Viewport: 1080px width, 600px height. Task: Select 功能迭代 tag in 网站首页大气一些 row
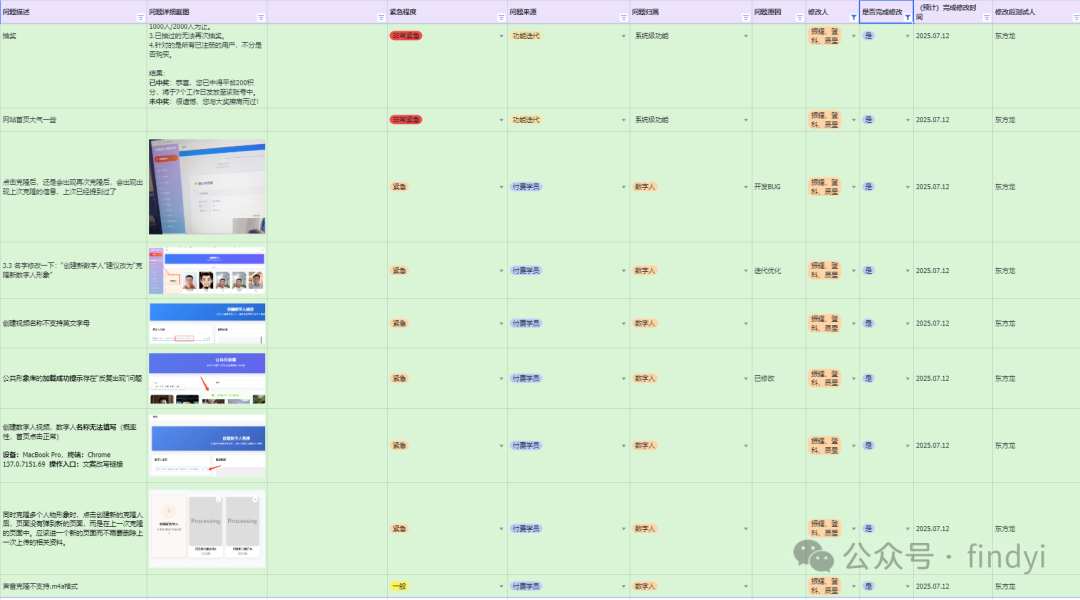click(526, 120)
